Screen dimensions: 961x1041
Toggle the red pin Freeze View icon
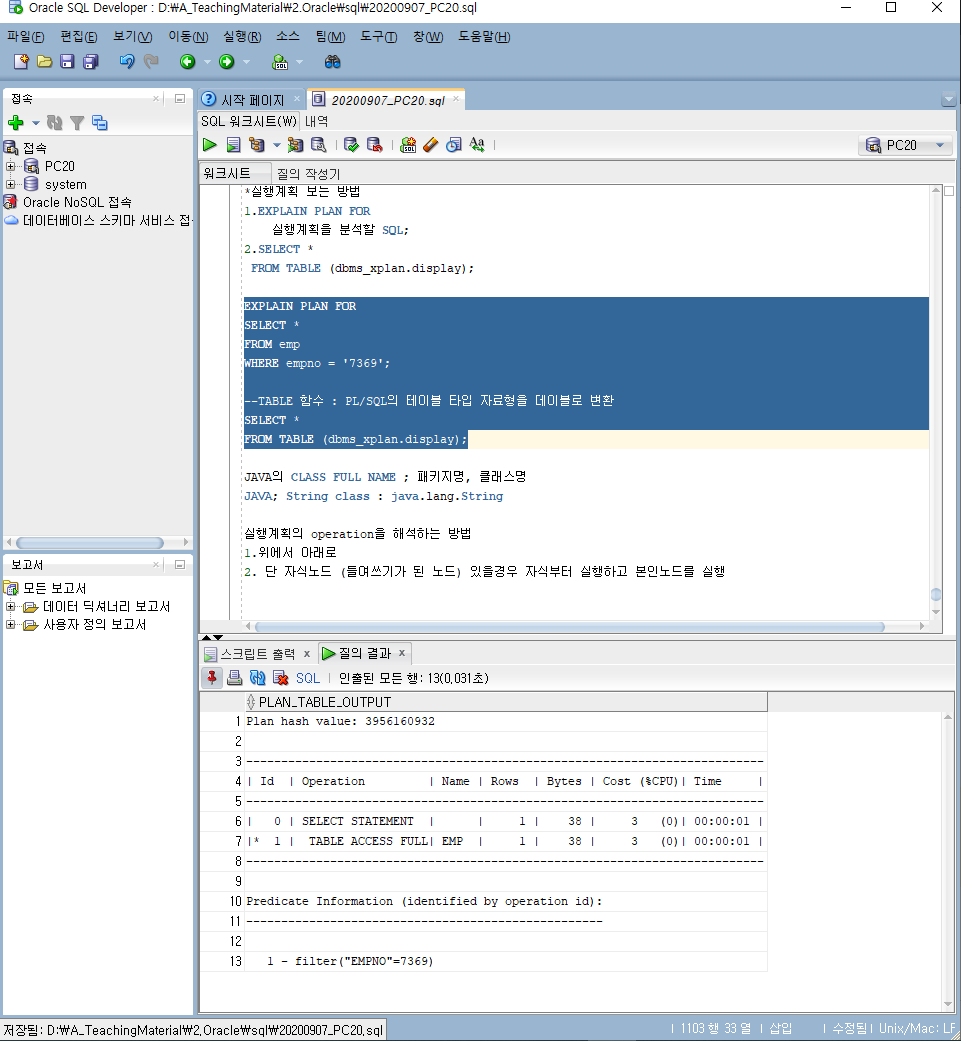pyautogui.click(x=212, y=678)
